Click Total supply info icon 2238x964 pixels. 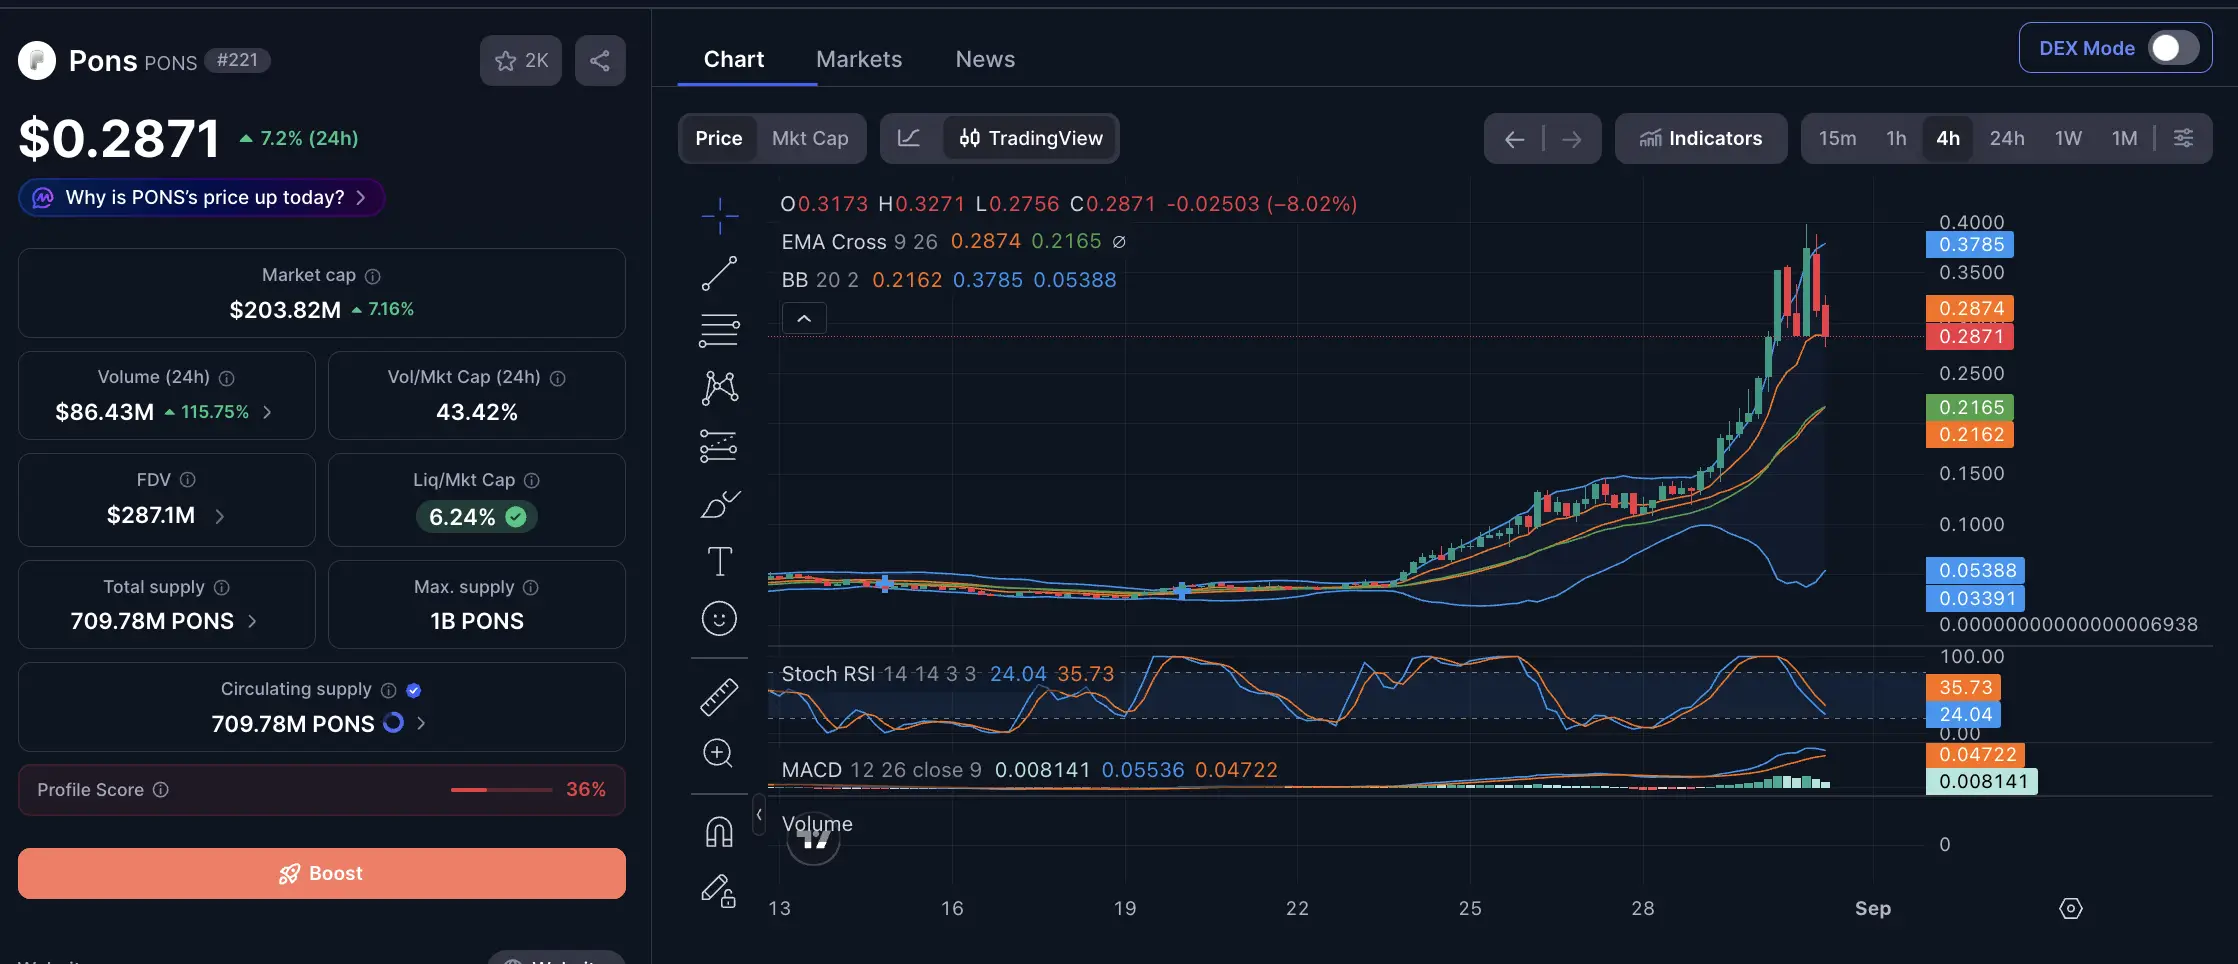[x=222, y=588]
